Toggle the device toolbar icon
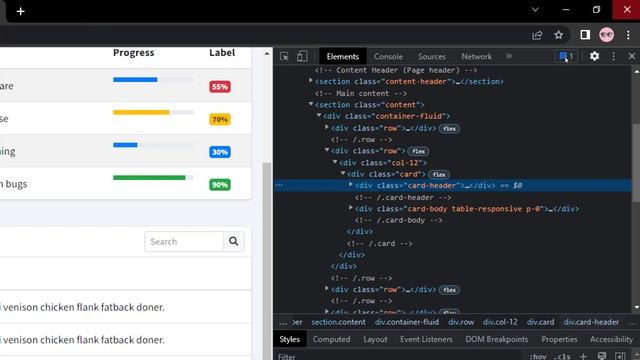Image resolution: width=640 pixels, height=360 pixels. (302, 56)
